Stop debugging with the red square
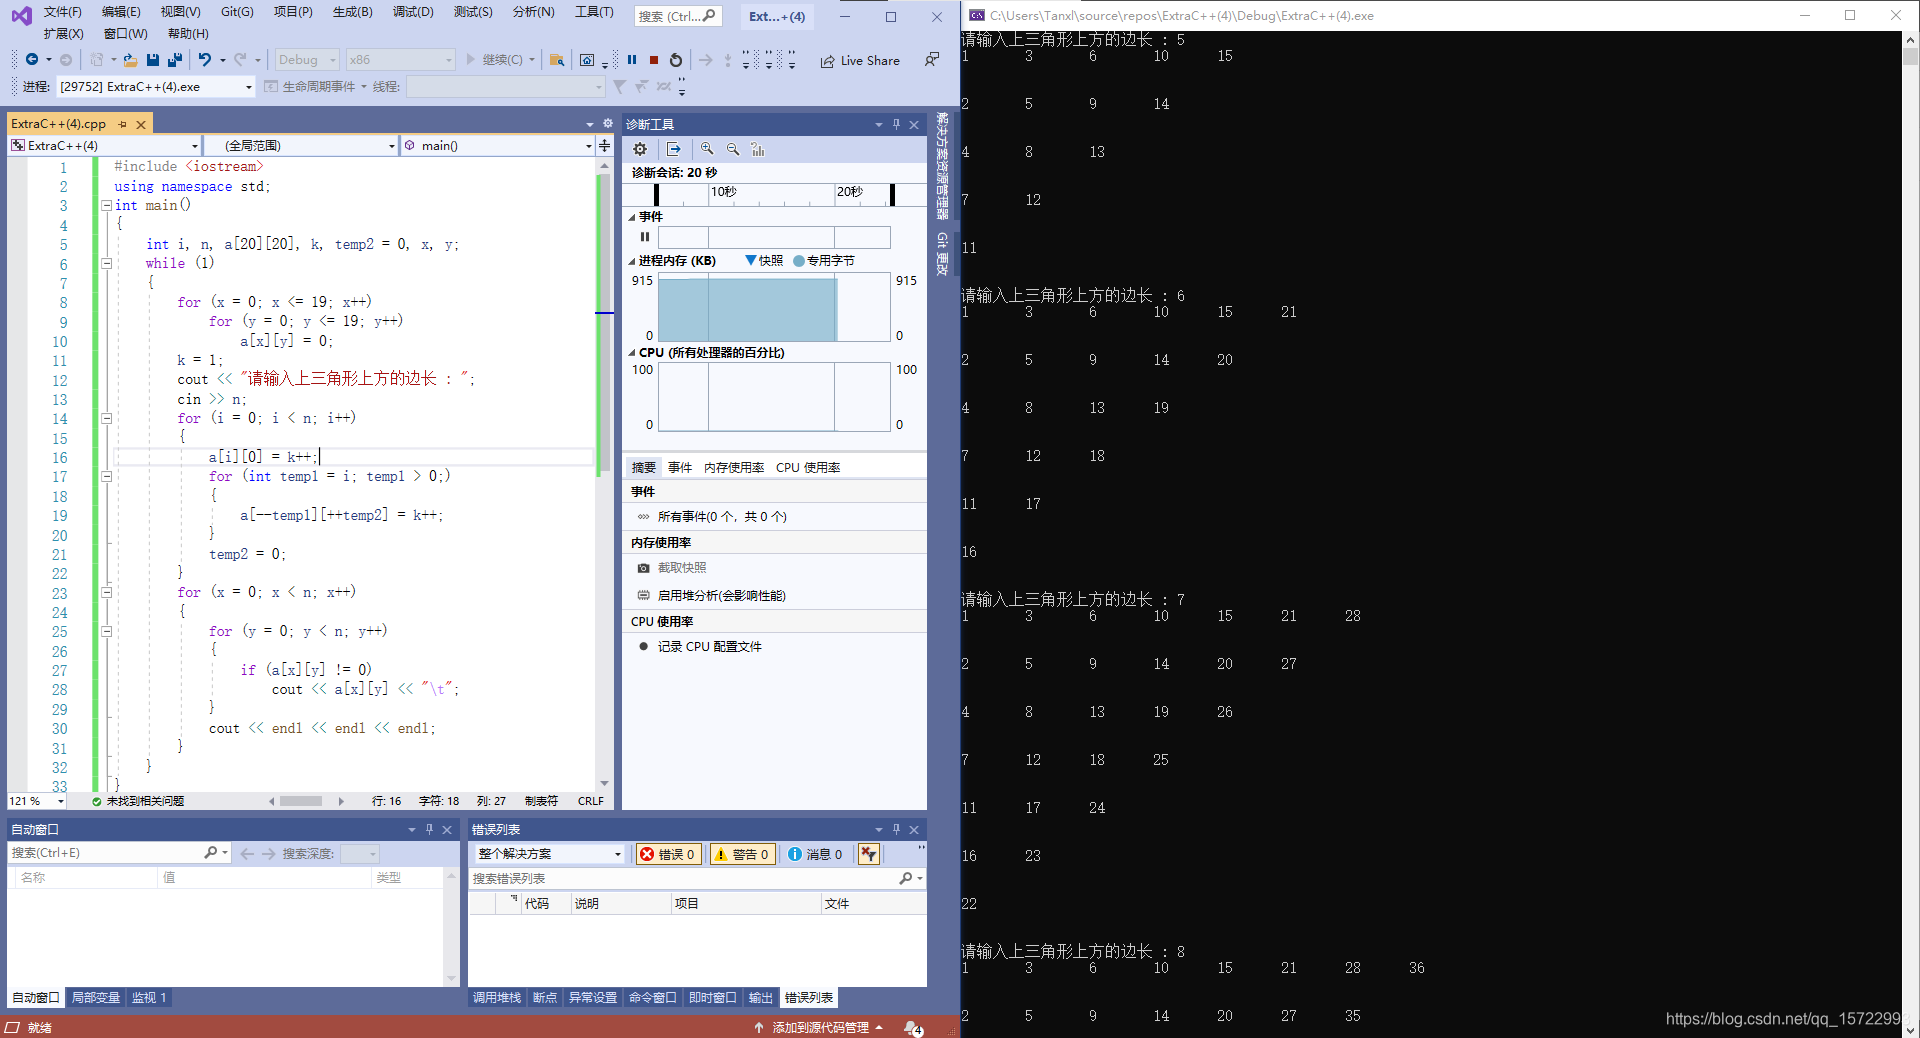The width and height of the screenshot is (1920, 1038). (654, 60)
